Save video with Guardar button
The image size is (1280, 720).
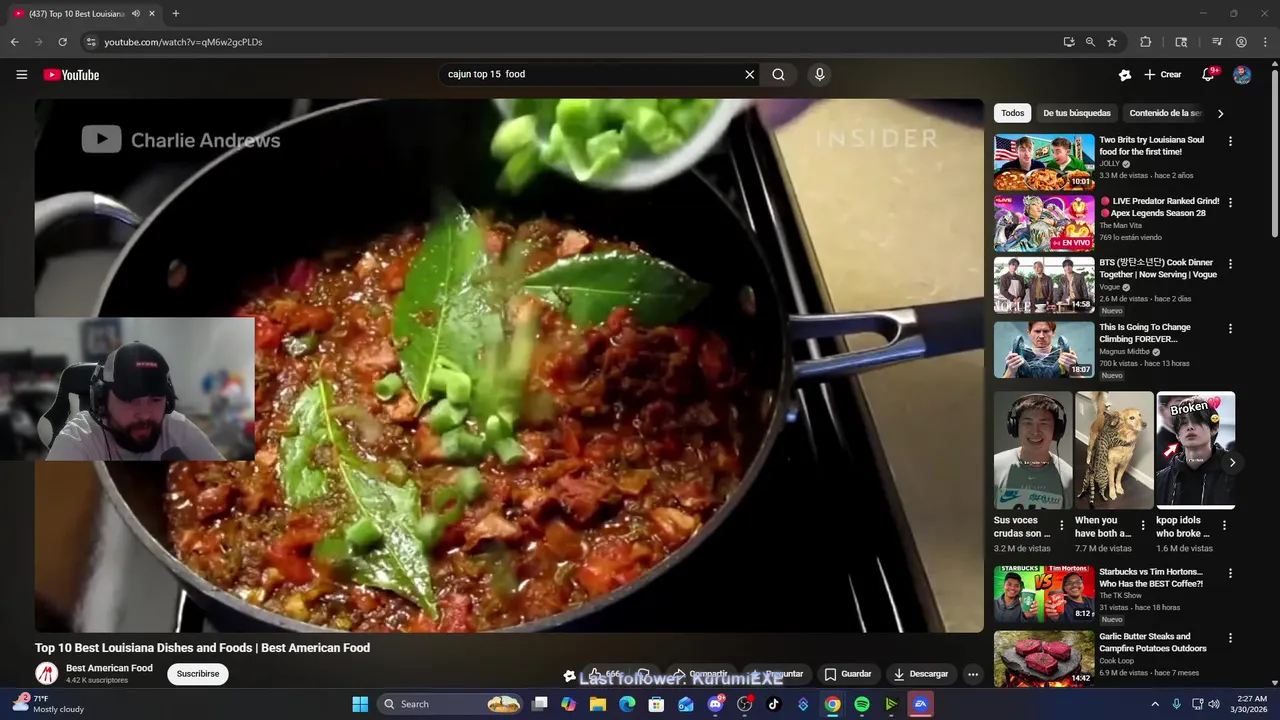coord(848,674)
